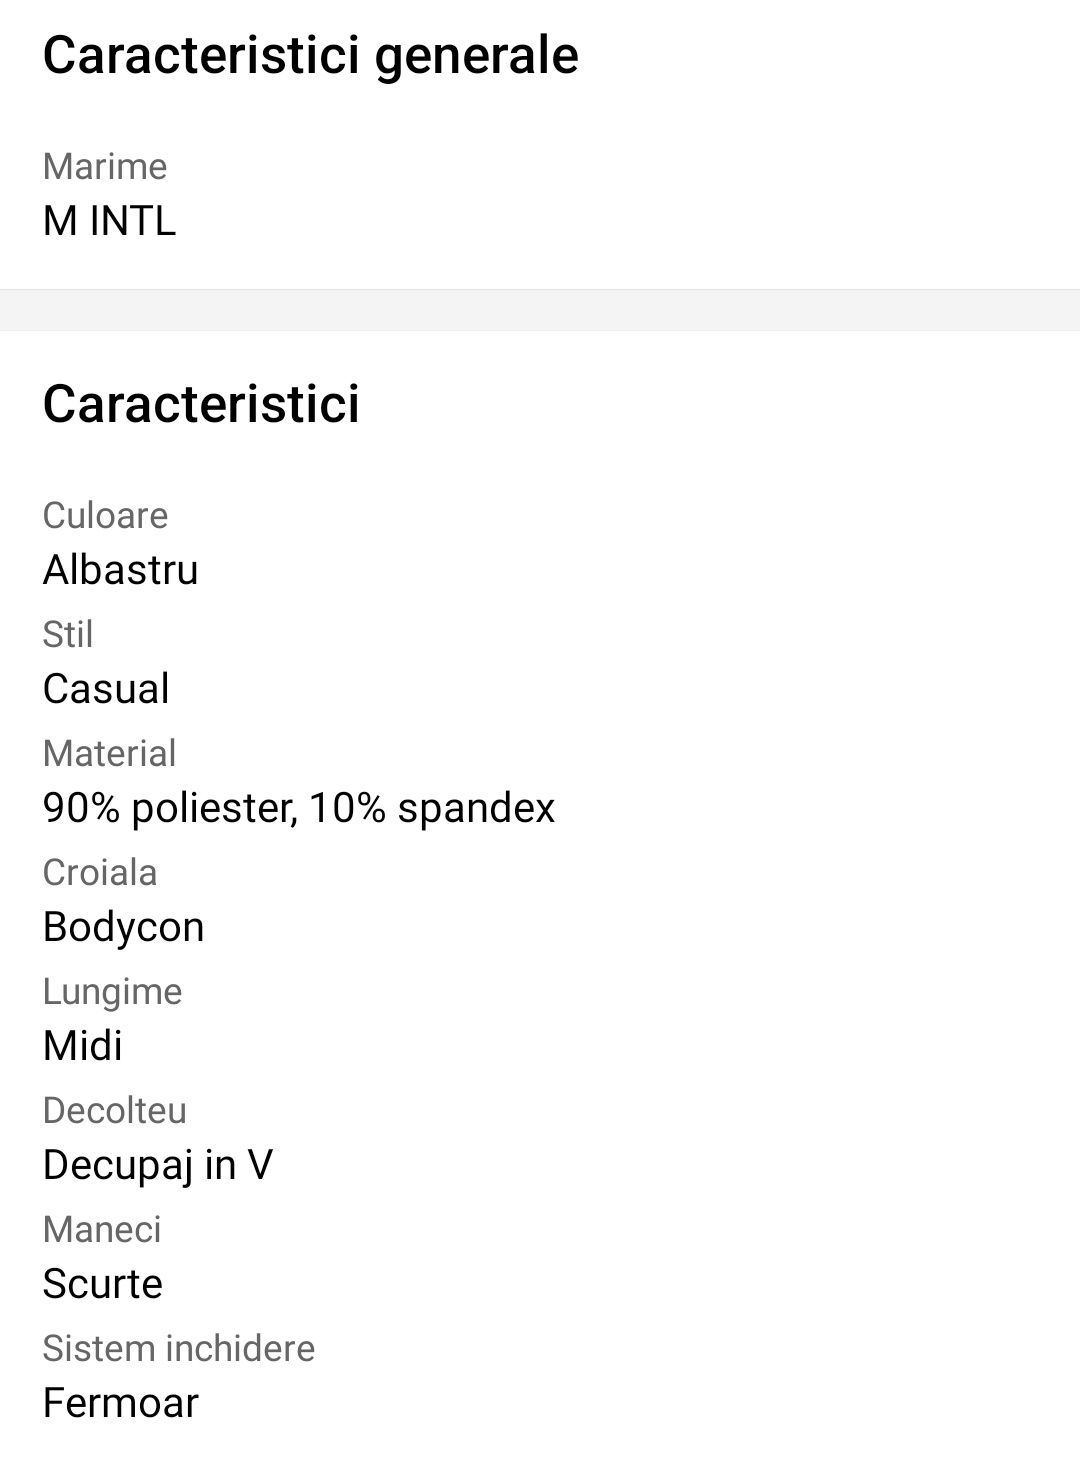Viewport: 1080px width, 1458px height.
Task: Tap the Sistem inchidere label
Action: click(x=179, y=1349)
